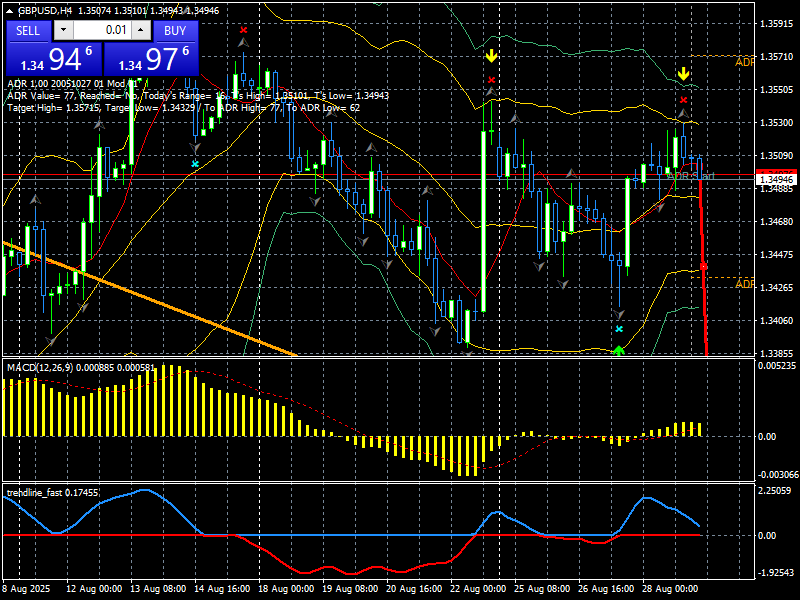Click the SELL button
This screenshot has width=800, height=600.
pyautogui.click(x=28, y=31)
